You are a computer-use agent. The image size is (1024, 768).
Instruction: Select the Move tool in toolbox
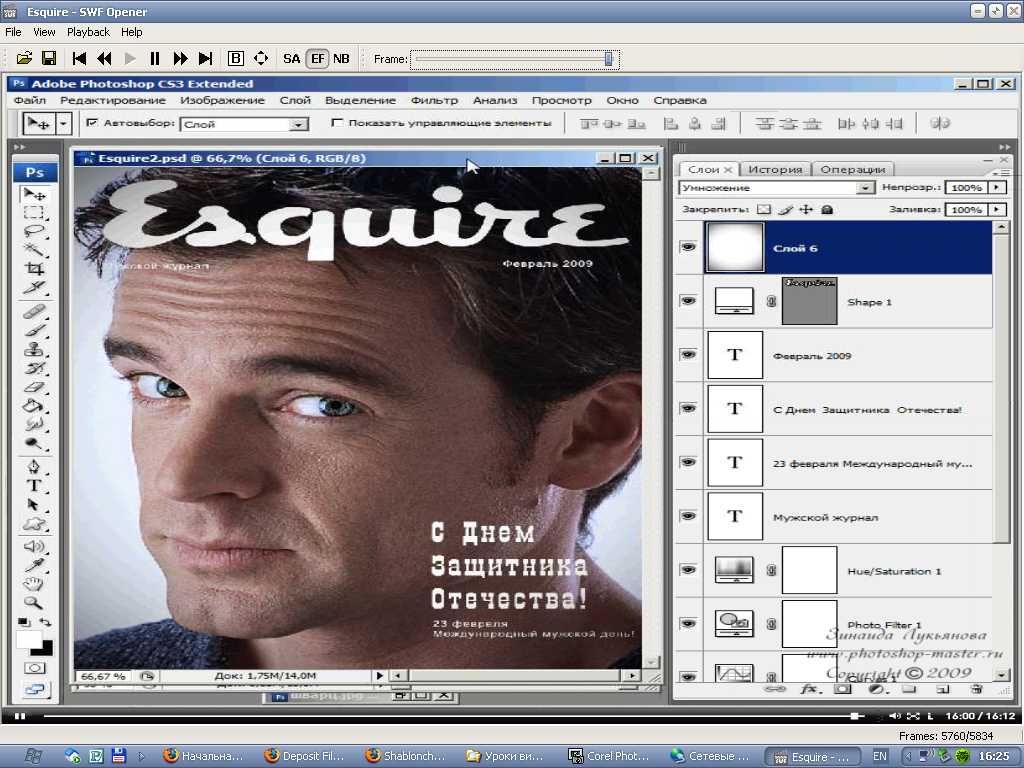34,194
